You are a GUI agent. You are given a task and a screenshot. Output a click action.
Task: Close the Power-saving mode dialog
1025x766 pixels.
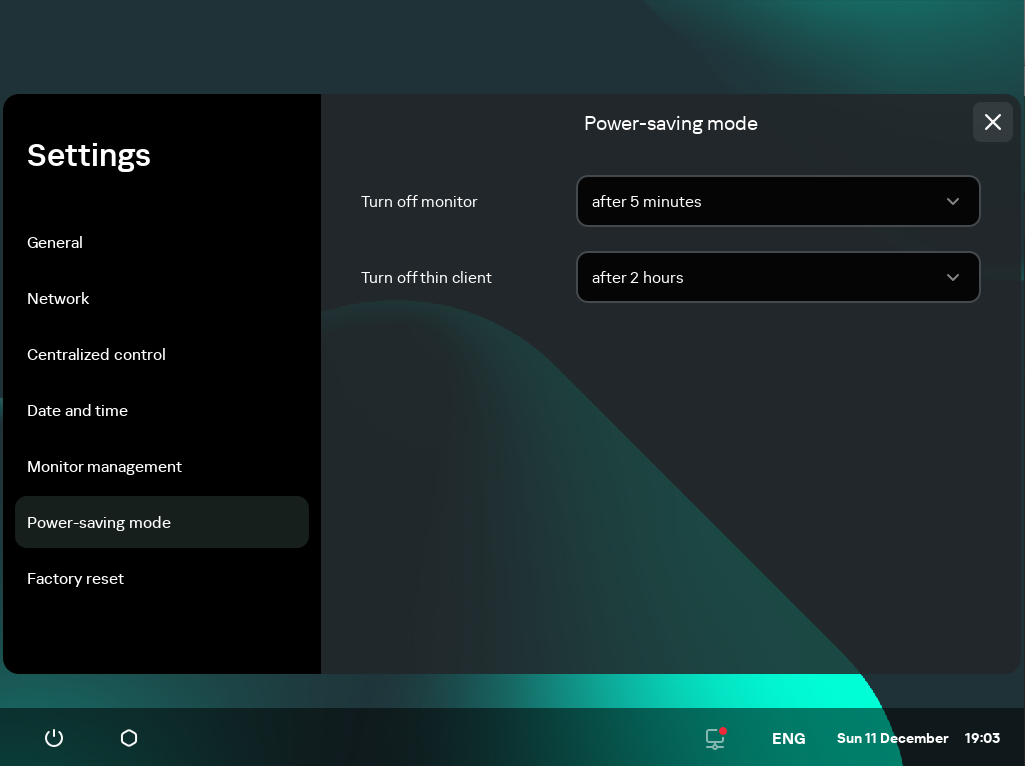(992, 122)
